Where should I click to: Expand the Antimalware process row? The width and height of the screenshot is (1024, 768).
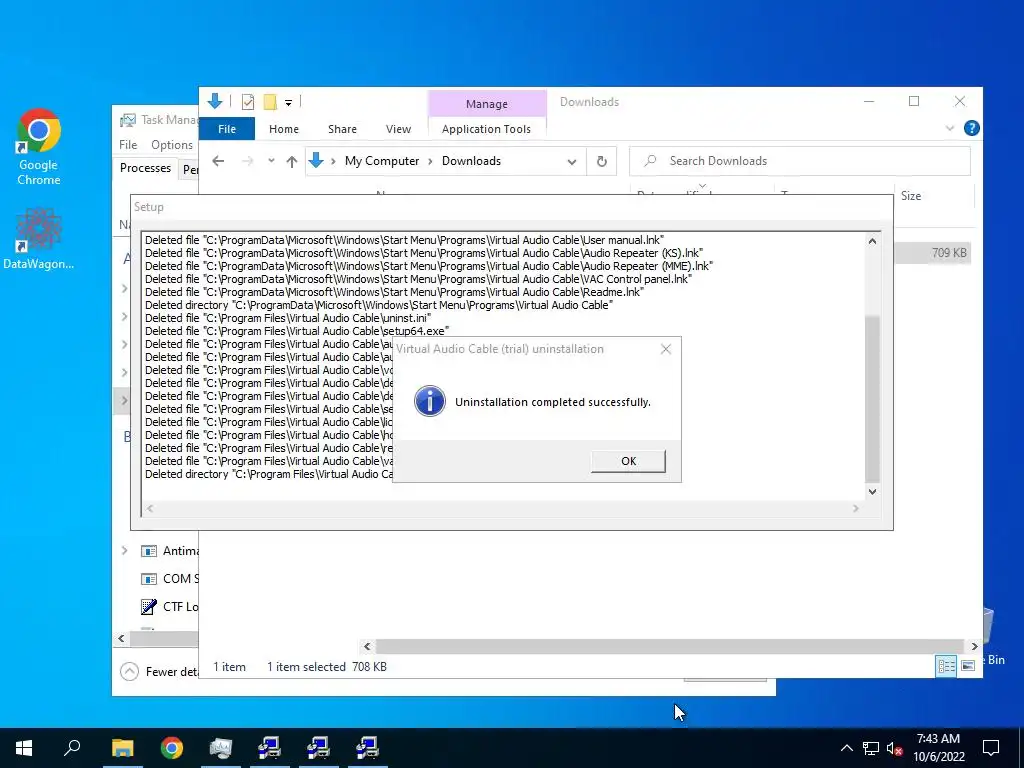(124, 551)
